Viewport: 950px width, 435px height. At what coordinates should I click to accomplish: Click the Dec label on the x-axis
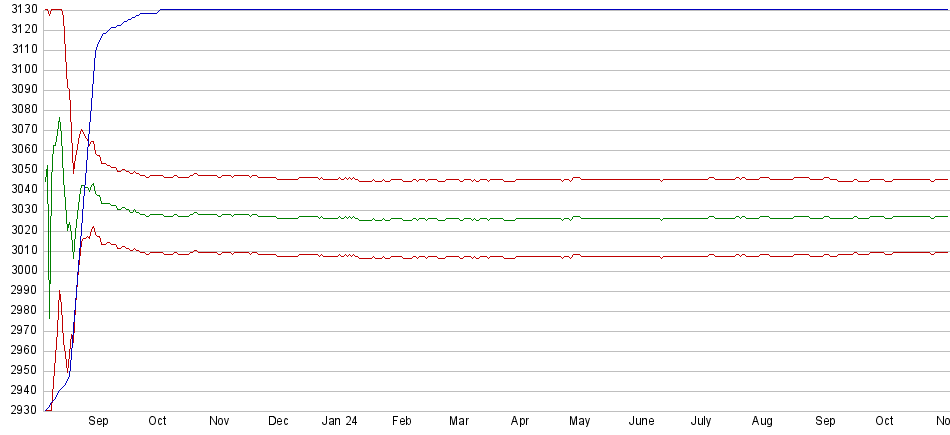pyautogui.click(x=279, y=421)
